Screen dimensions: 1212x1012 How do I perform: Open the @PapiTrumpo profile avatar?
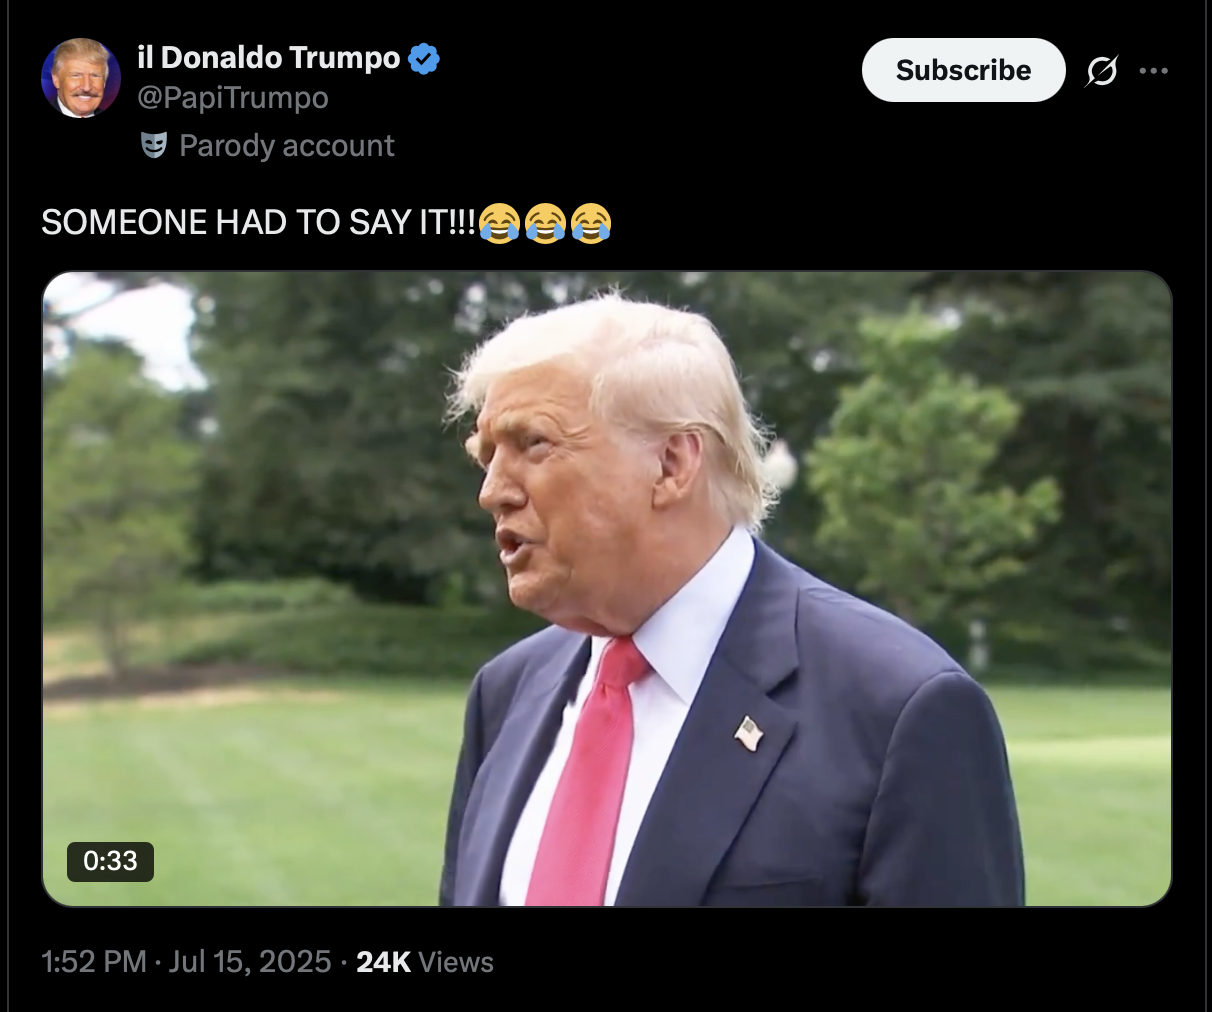point(81,78)
